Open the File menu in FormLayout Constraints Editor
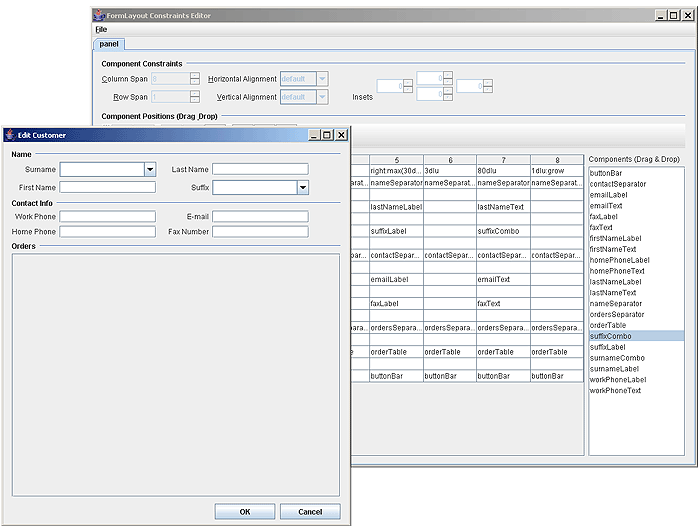The width and height of the screenshot is (700, 530). pyautogui.click(x=101, y=29)
